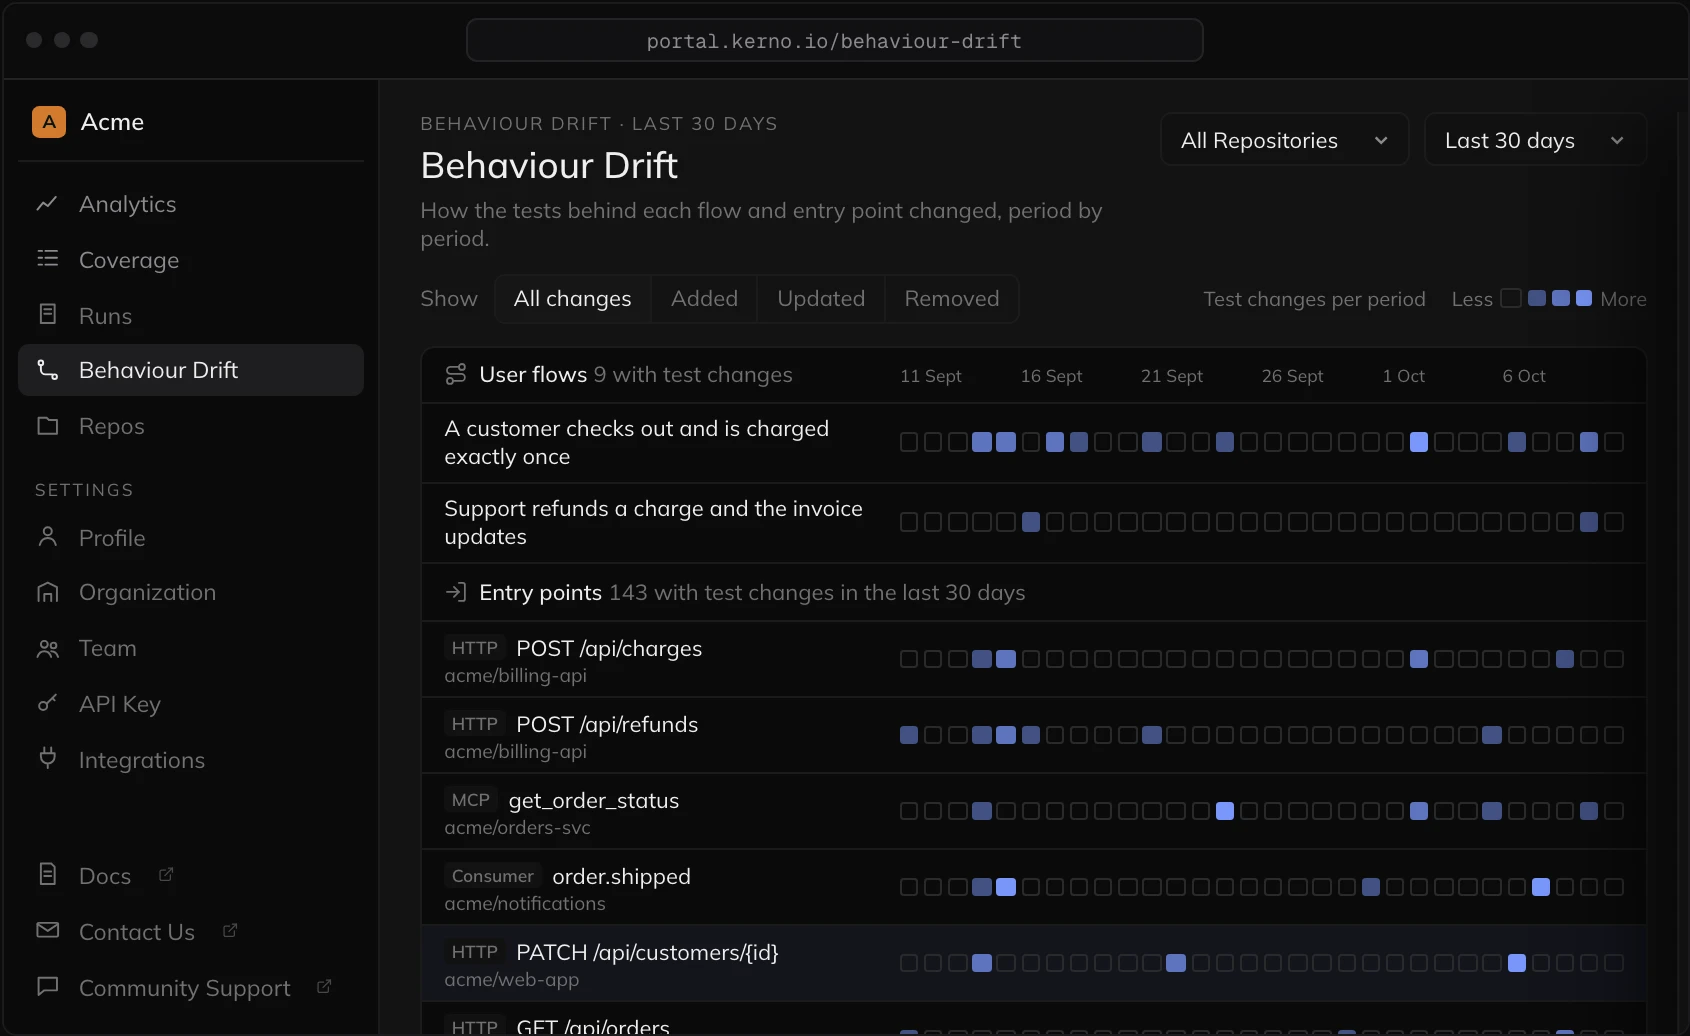
Task: Open order.shipped consumer entry point
Action: 1034,887
